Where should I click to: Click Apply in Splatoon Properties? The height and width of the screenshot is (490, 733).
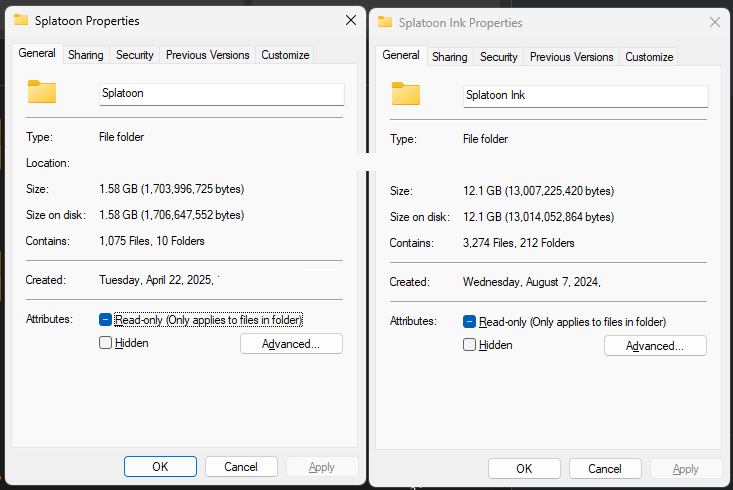click(322, 467)
